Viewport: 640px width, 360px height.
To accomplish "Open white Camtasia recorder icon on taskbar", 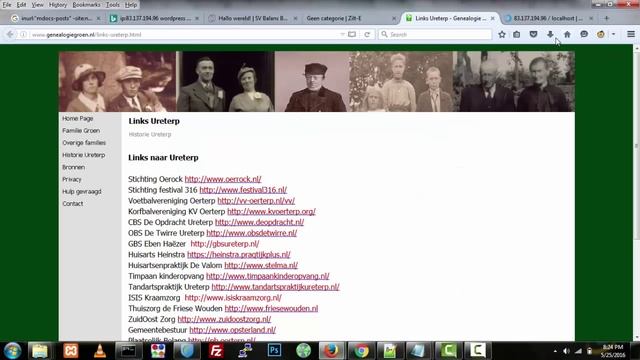I will 477,351.
